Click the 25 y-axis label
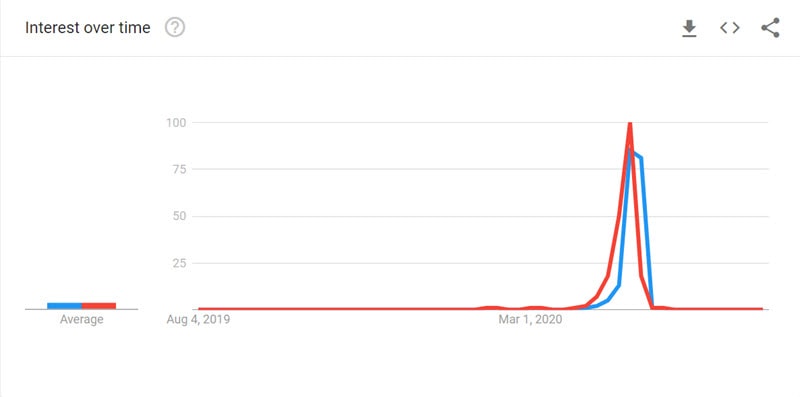Viewport: 800px width, 397px height. pyautogui.click(x=178, y=263)
